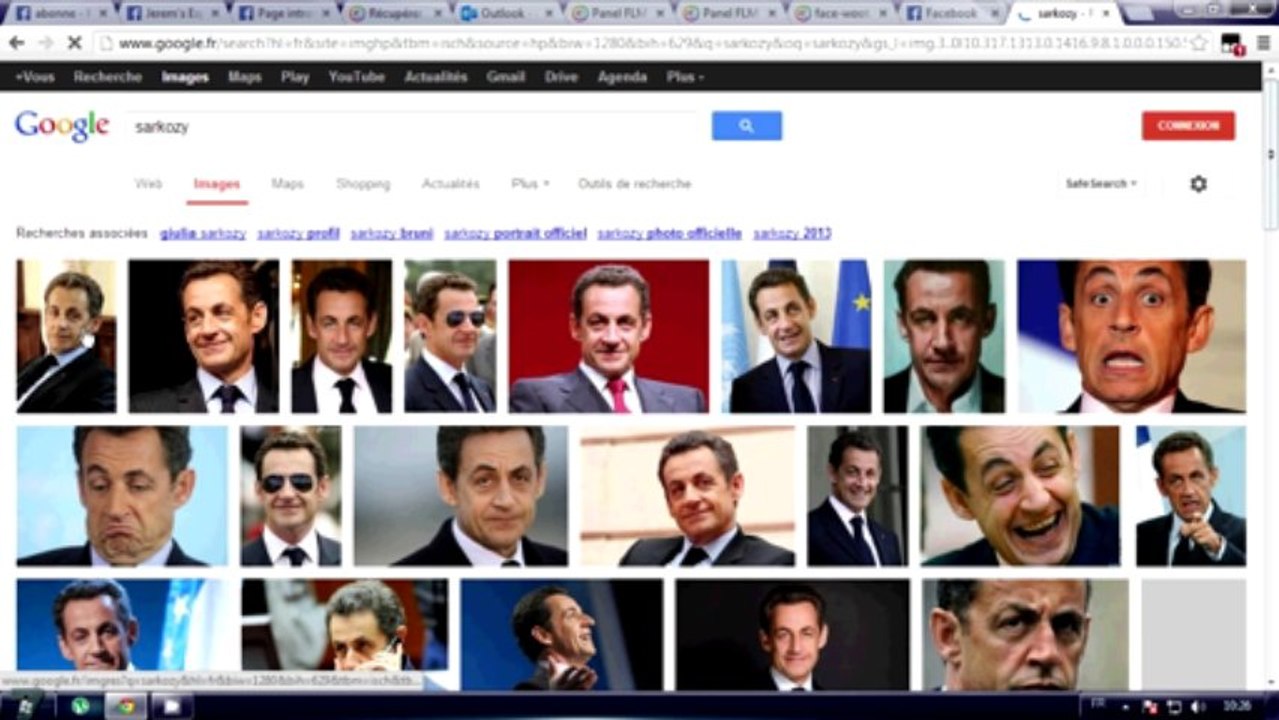Click the FR language indicator in taskbar
Screen dimensions: 1279x720
point(1098,705)
